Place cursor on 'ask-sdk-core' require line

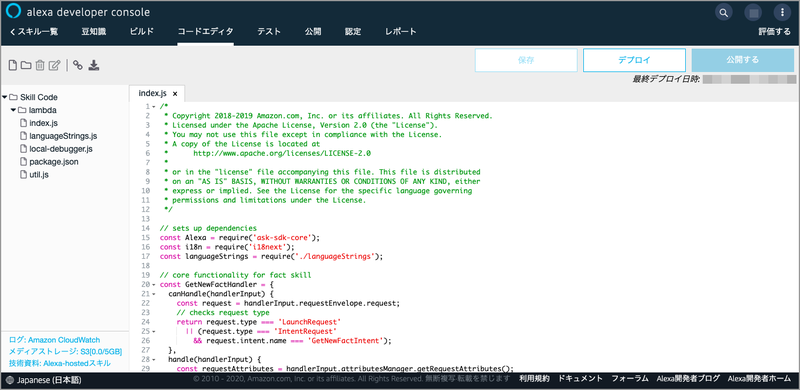[x=240, y=237]
